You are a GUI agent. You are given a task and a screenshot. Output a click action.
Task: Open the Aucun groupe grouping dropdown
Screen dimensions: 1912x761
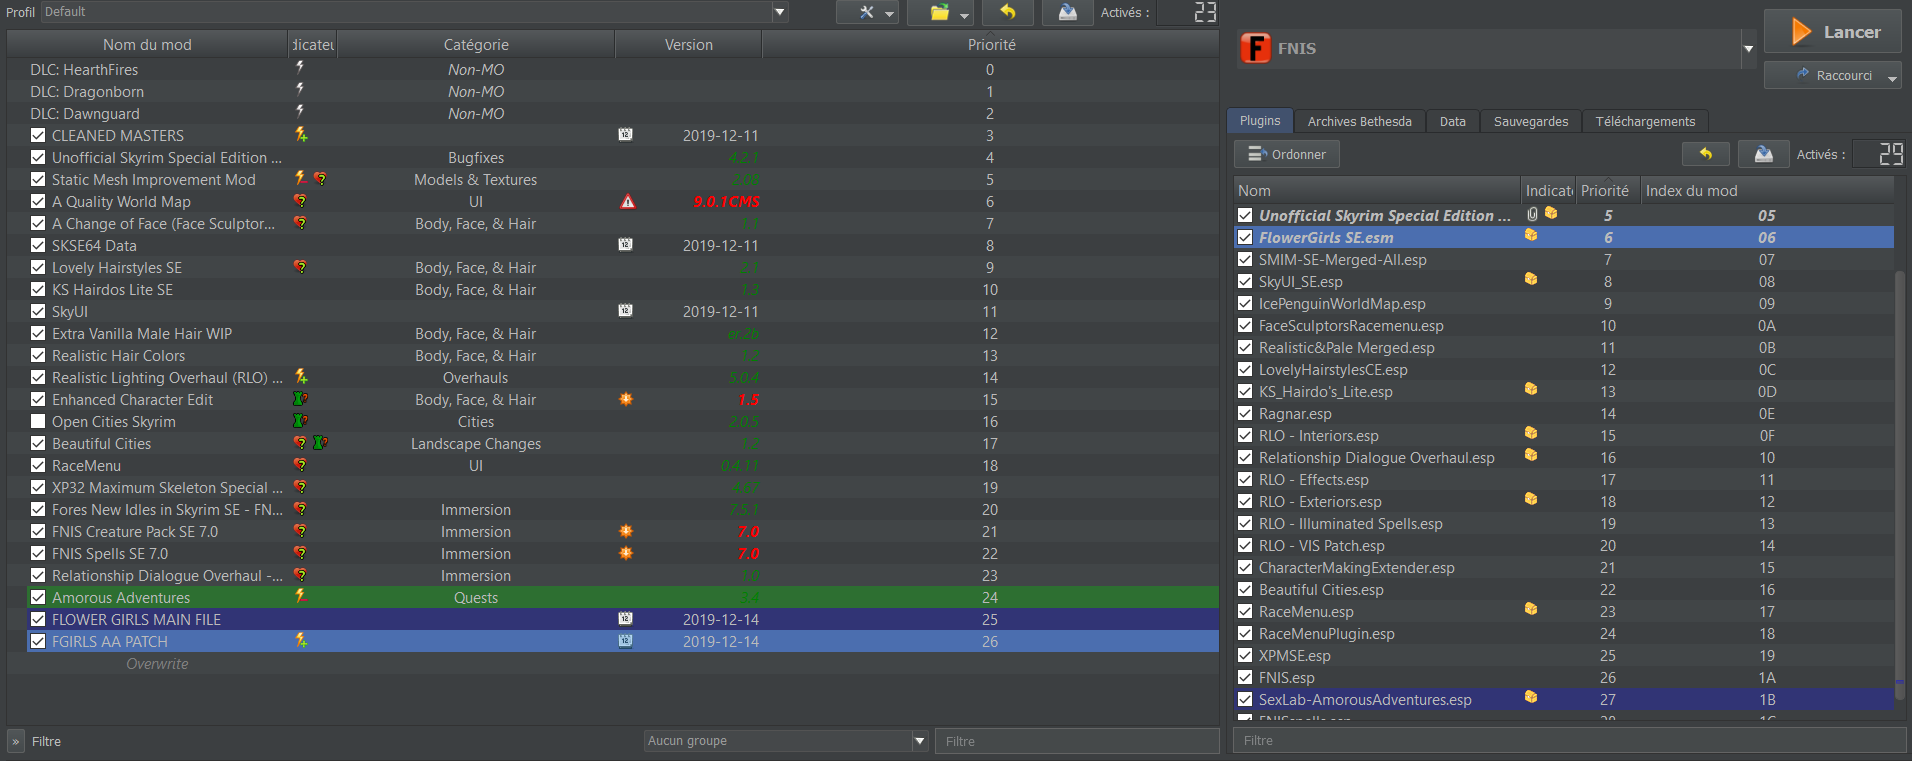[x=787, y=741]
